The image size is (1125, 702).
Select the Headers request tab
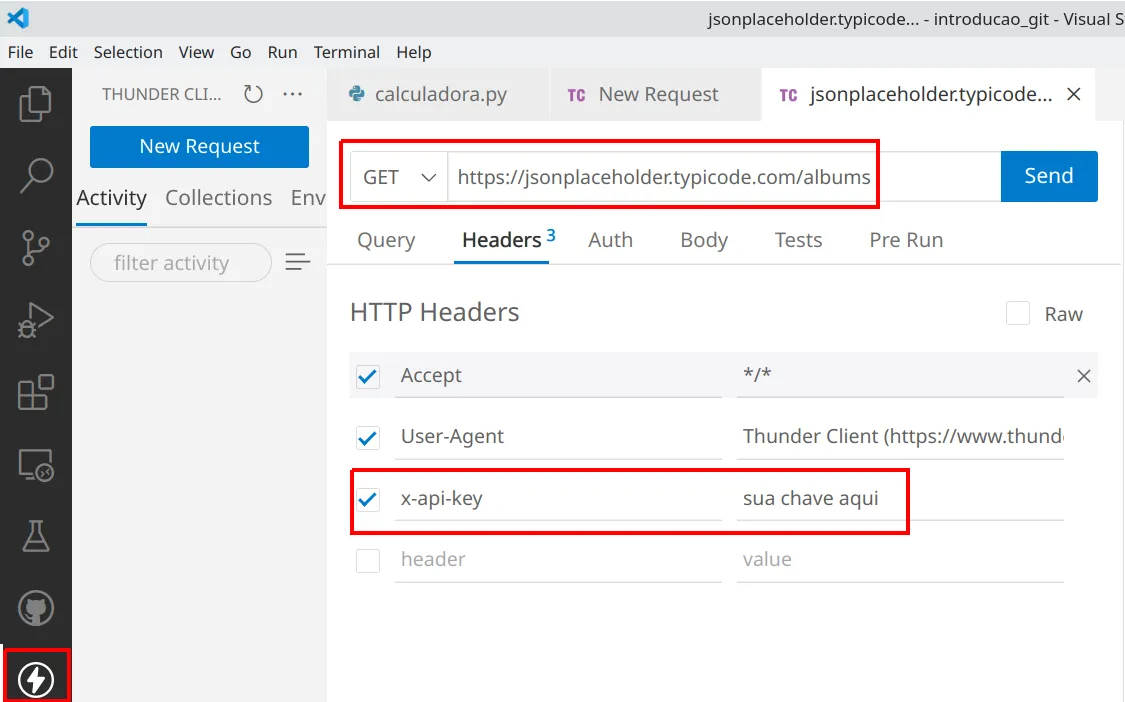pos(502,240)
